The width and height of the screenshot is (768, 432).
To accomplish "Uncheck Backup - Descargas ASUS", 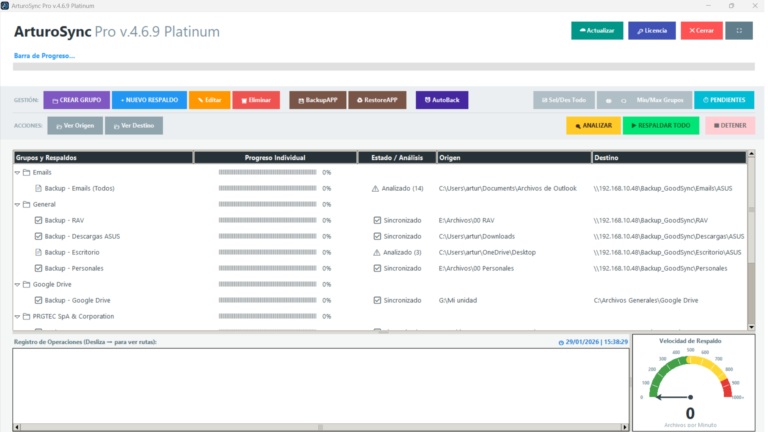I will [x=39, y=236].
